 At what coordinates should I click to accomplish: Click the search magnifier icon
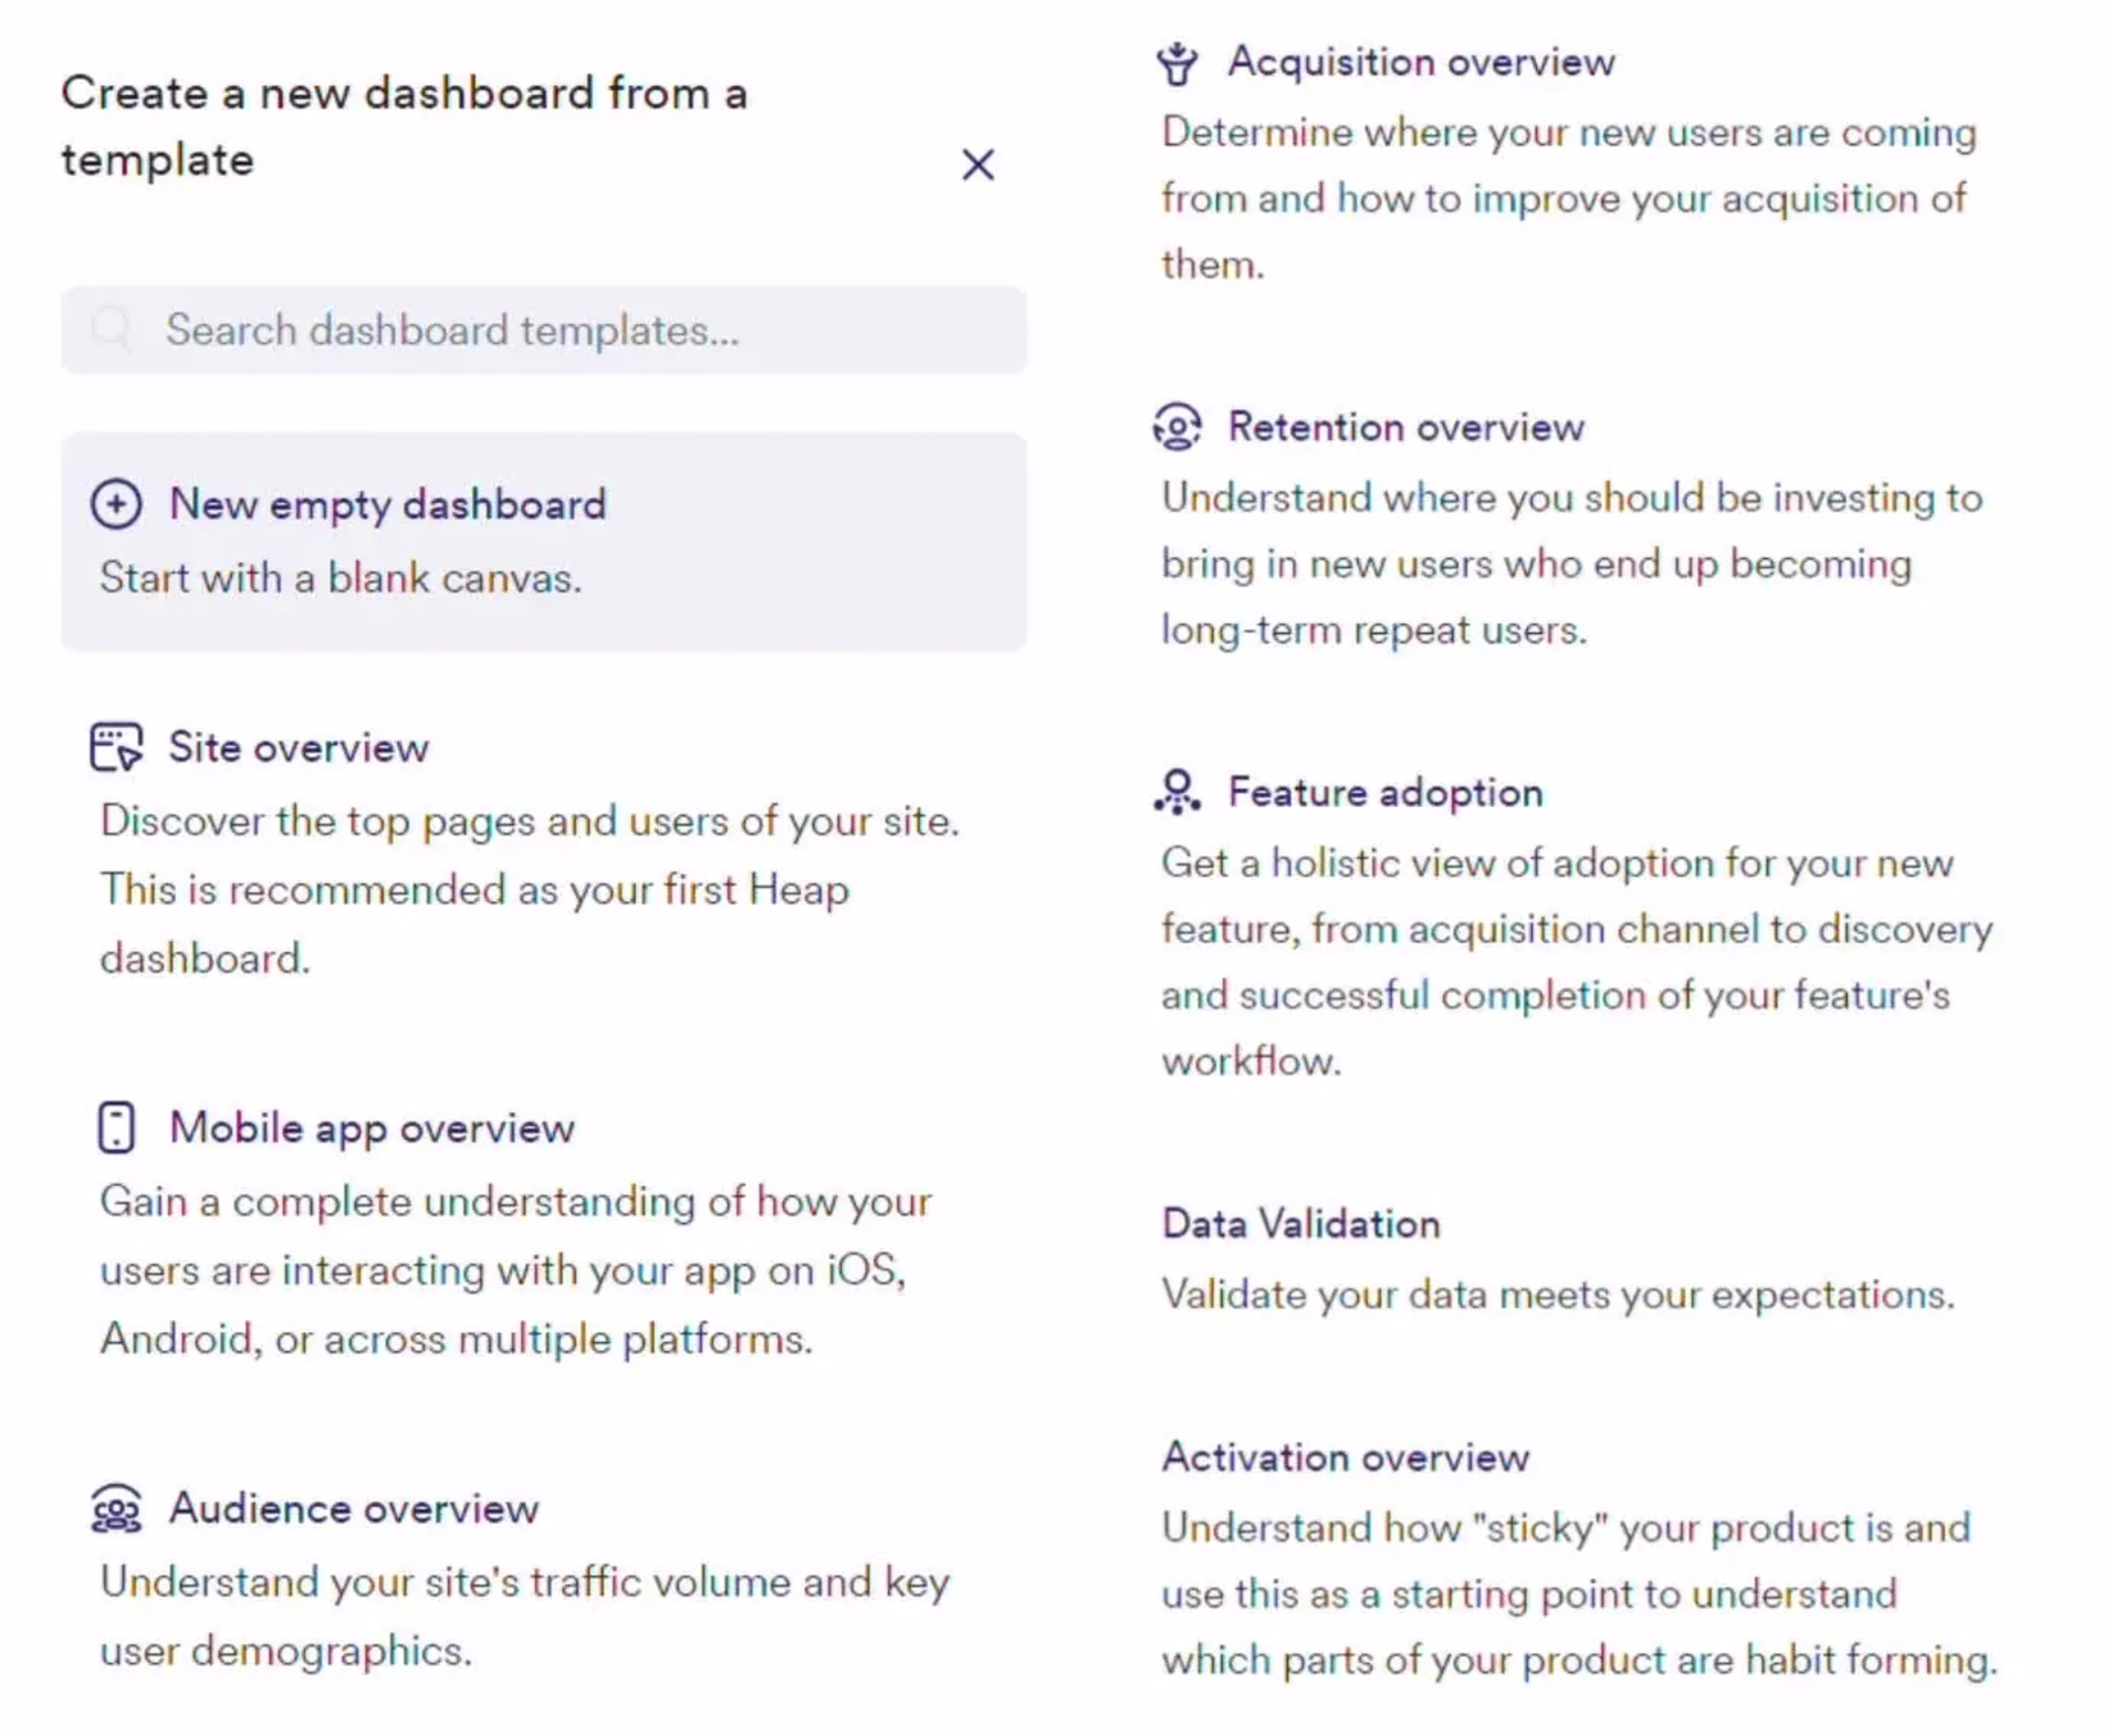pyautogui.click(x=112, y=329)
